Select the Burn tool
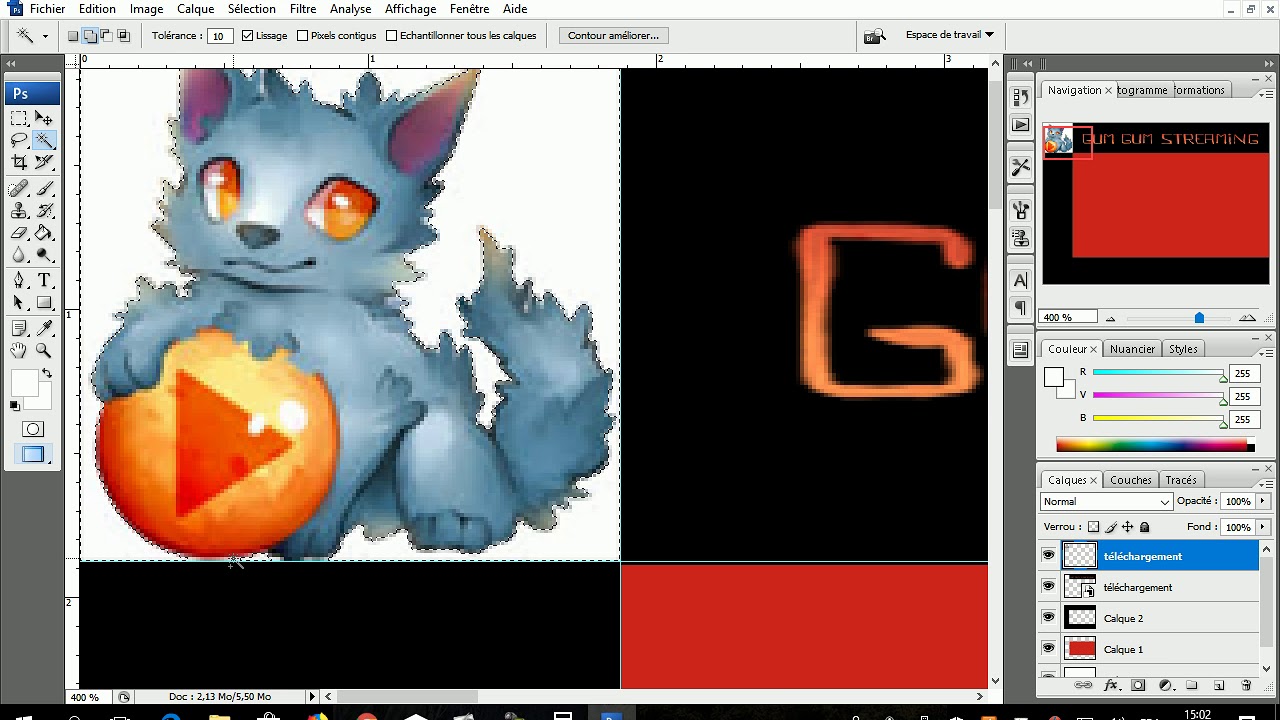 click(44, 255)
